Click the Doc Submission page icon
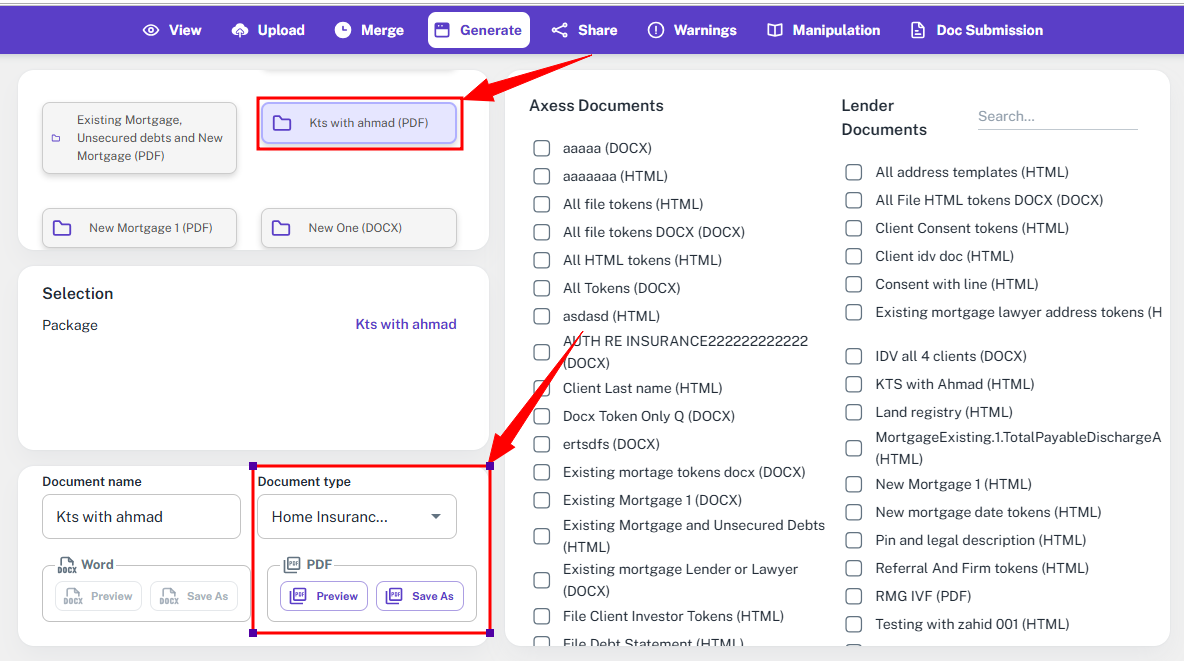The image size is (1184, 661). coord(918,30)
